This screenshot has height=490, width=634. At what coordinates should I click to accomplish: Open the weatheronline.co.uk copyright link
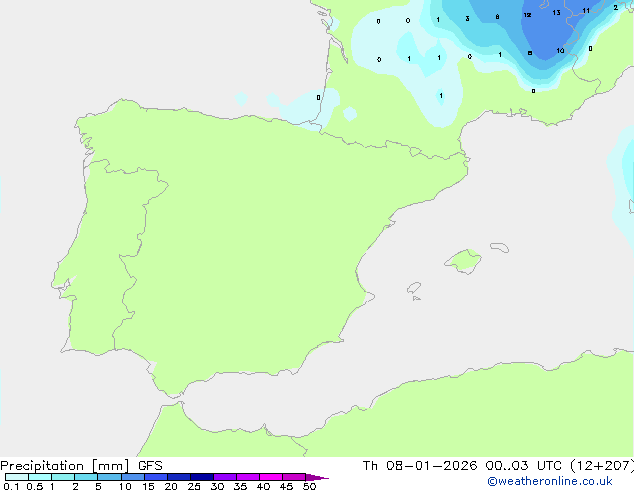550,481
